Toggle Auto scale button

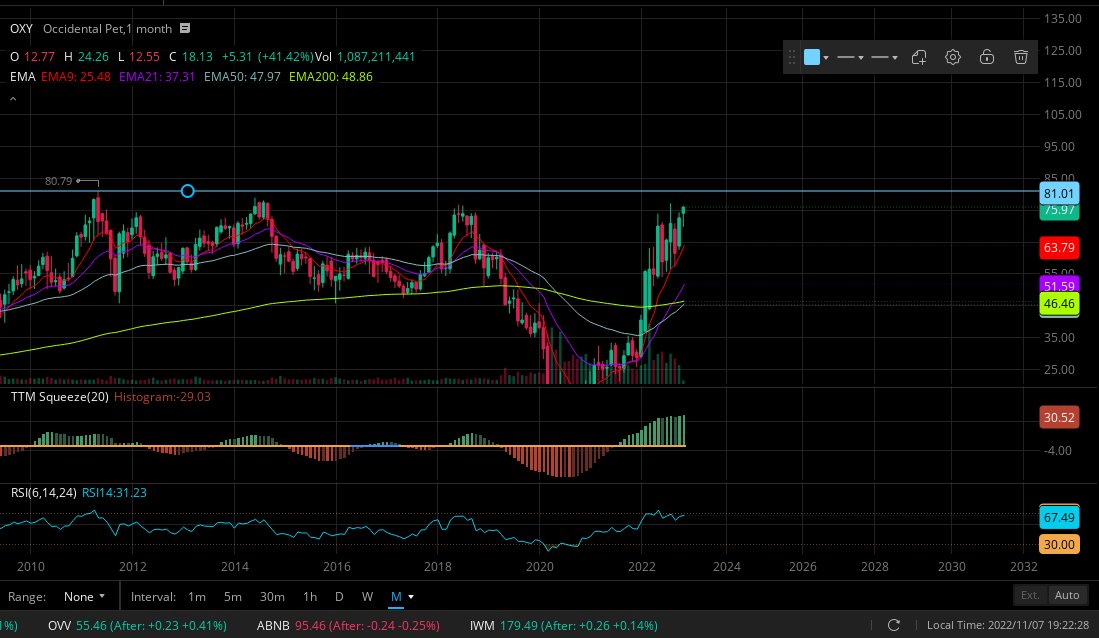coord(1067,595)
